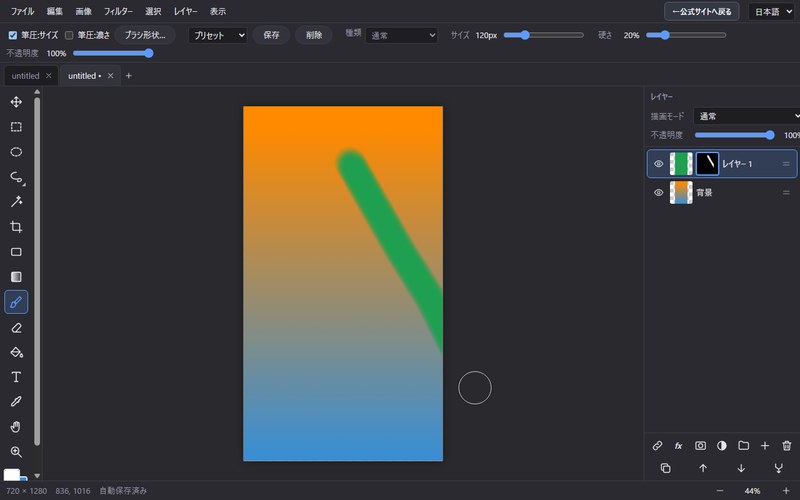Screen dimensions: 800x500
Task: Open the レイヤー menu
Action: (186, 11)
